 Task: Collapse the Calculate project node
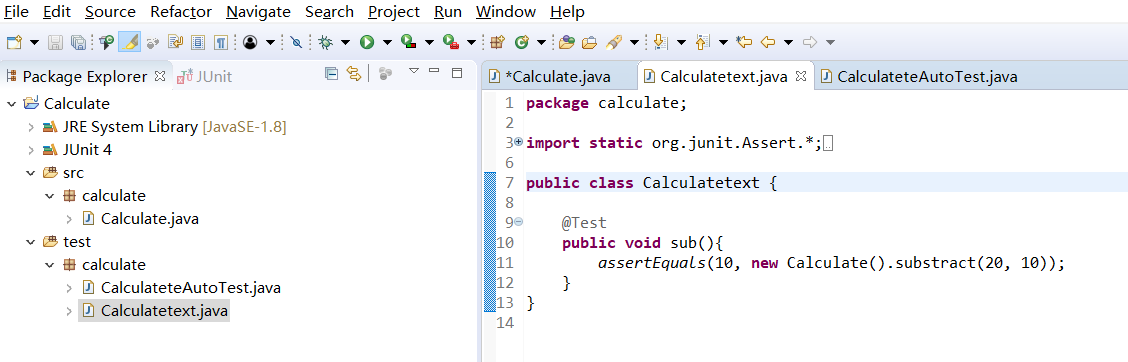pyautogui.click(x=12, y=104)
